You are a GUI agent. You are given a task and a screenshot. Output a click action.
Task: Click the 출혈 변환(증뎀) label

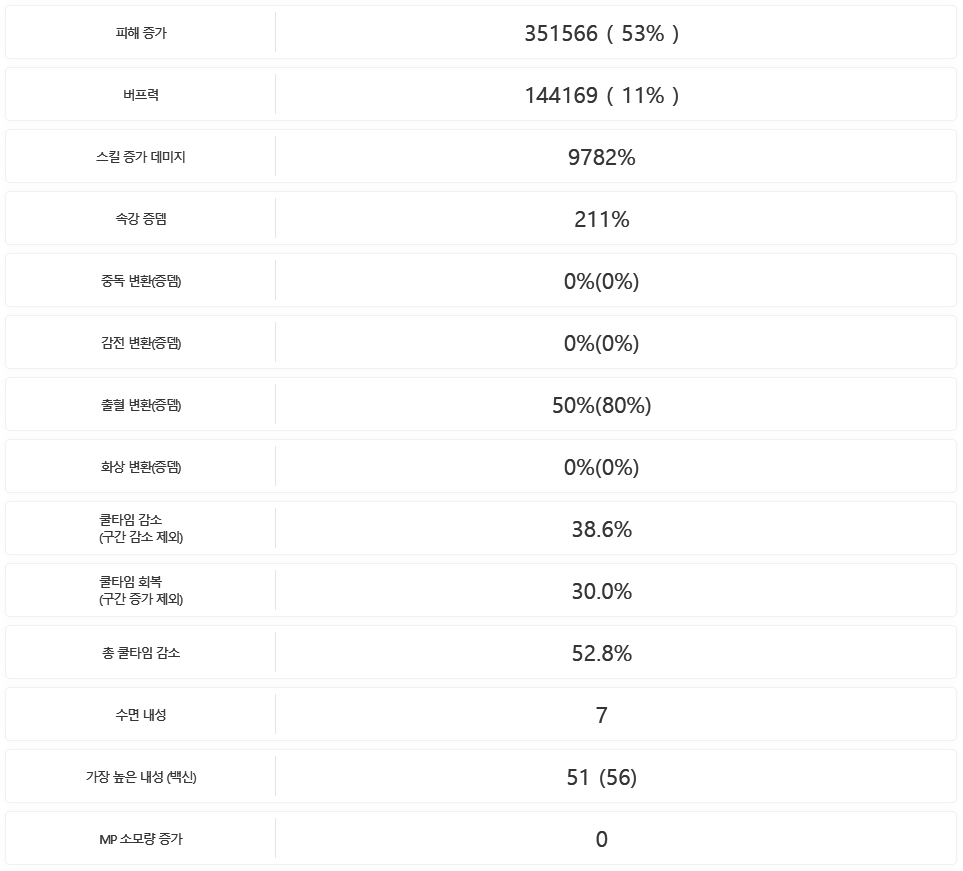[141, 405]
